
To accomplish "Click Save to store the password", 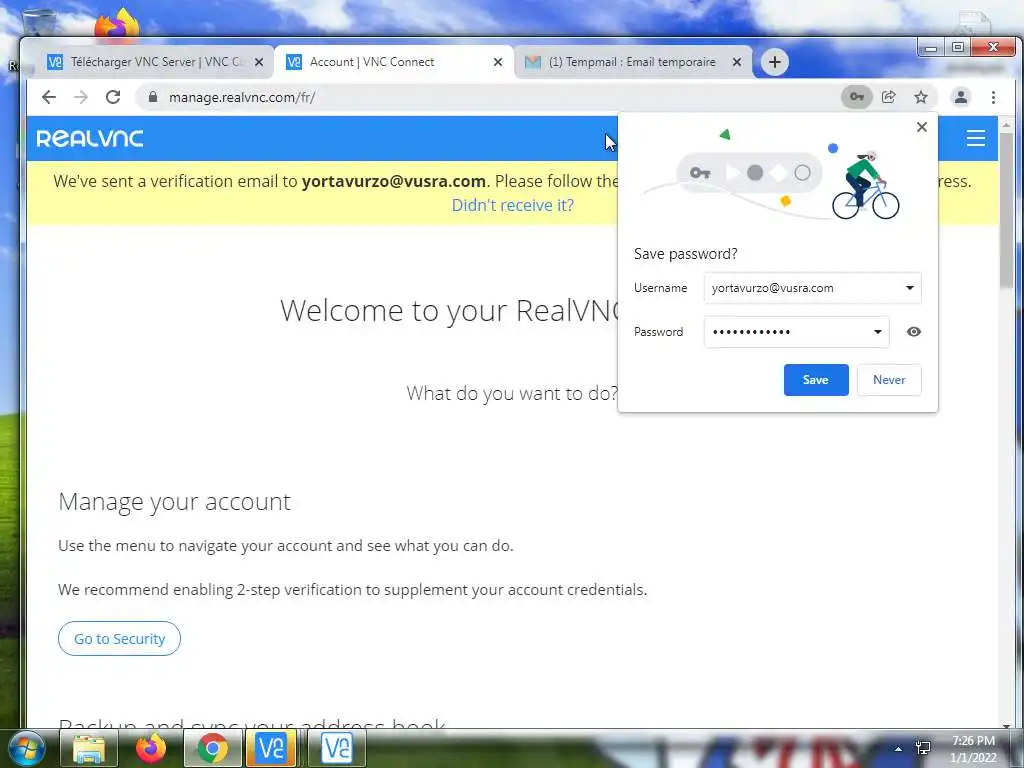I will 816,379.
